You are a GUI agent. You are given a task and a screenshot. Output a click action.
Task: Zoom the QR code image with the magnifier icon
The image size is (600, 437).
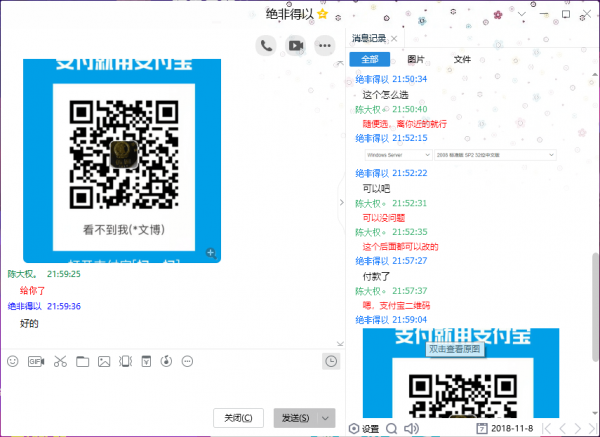click(211, 253)
